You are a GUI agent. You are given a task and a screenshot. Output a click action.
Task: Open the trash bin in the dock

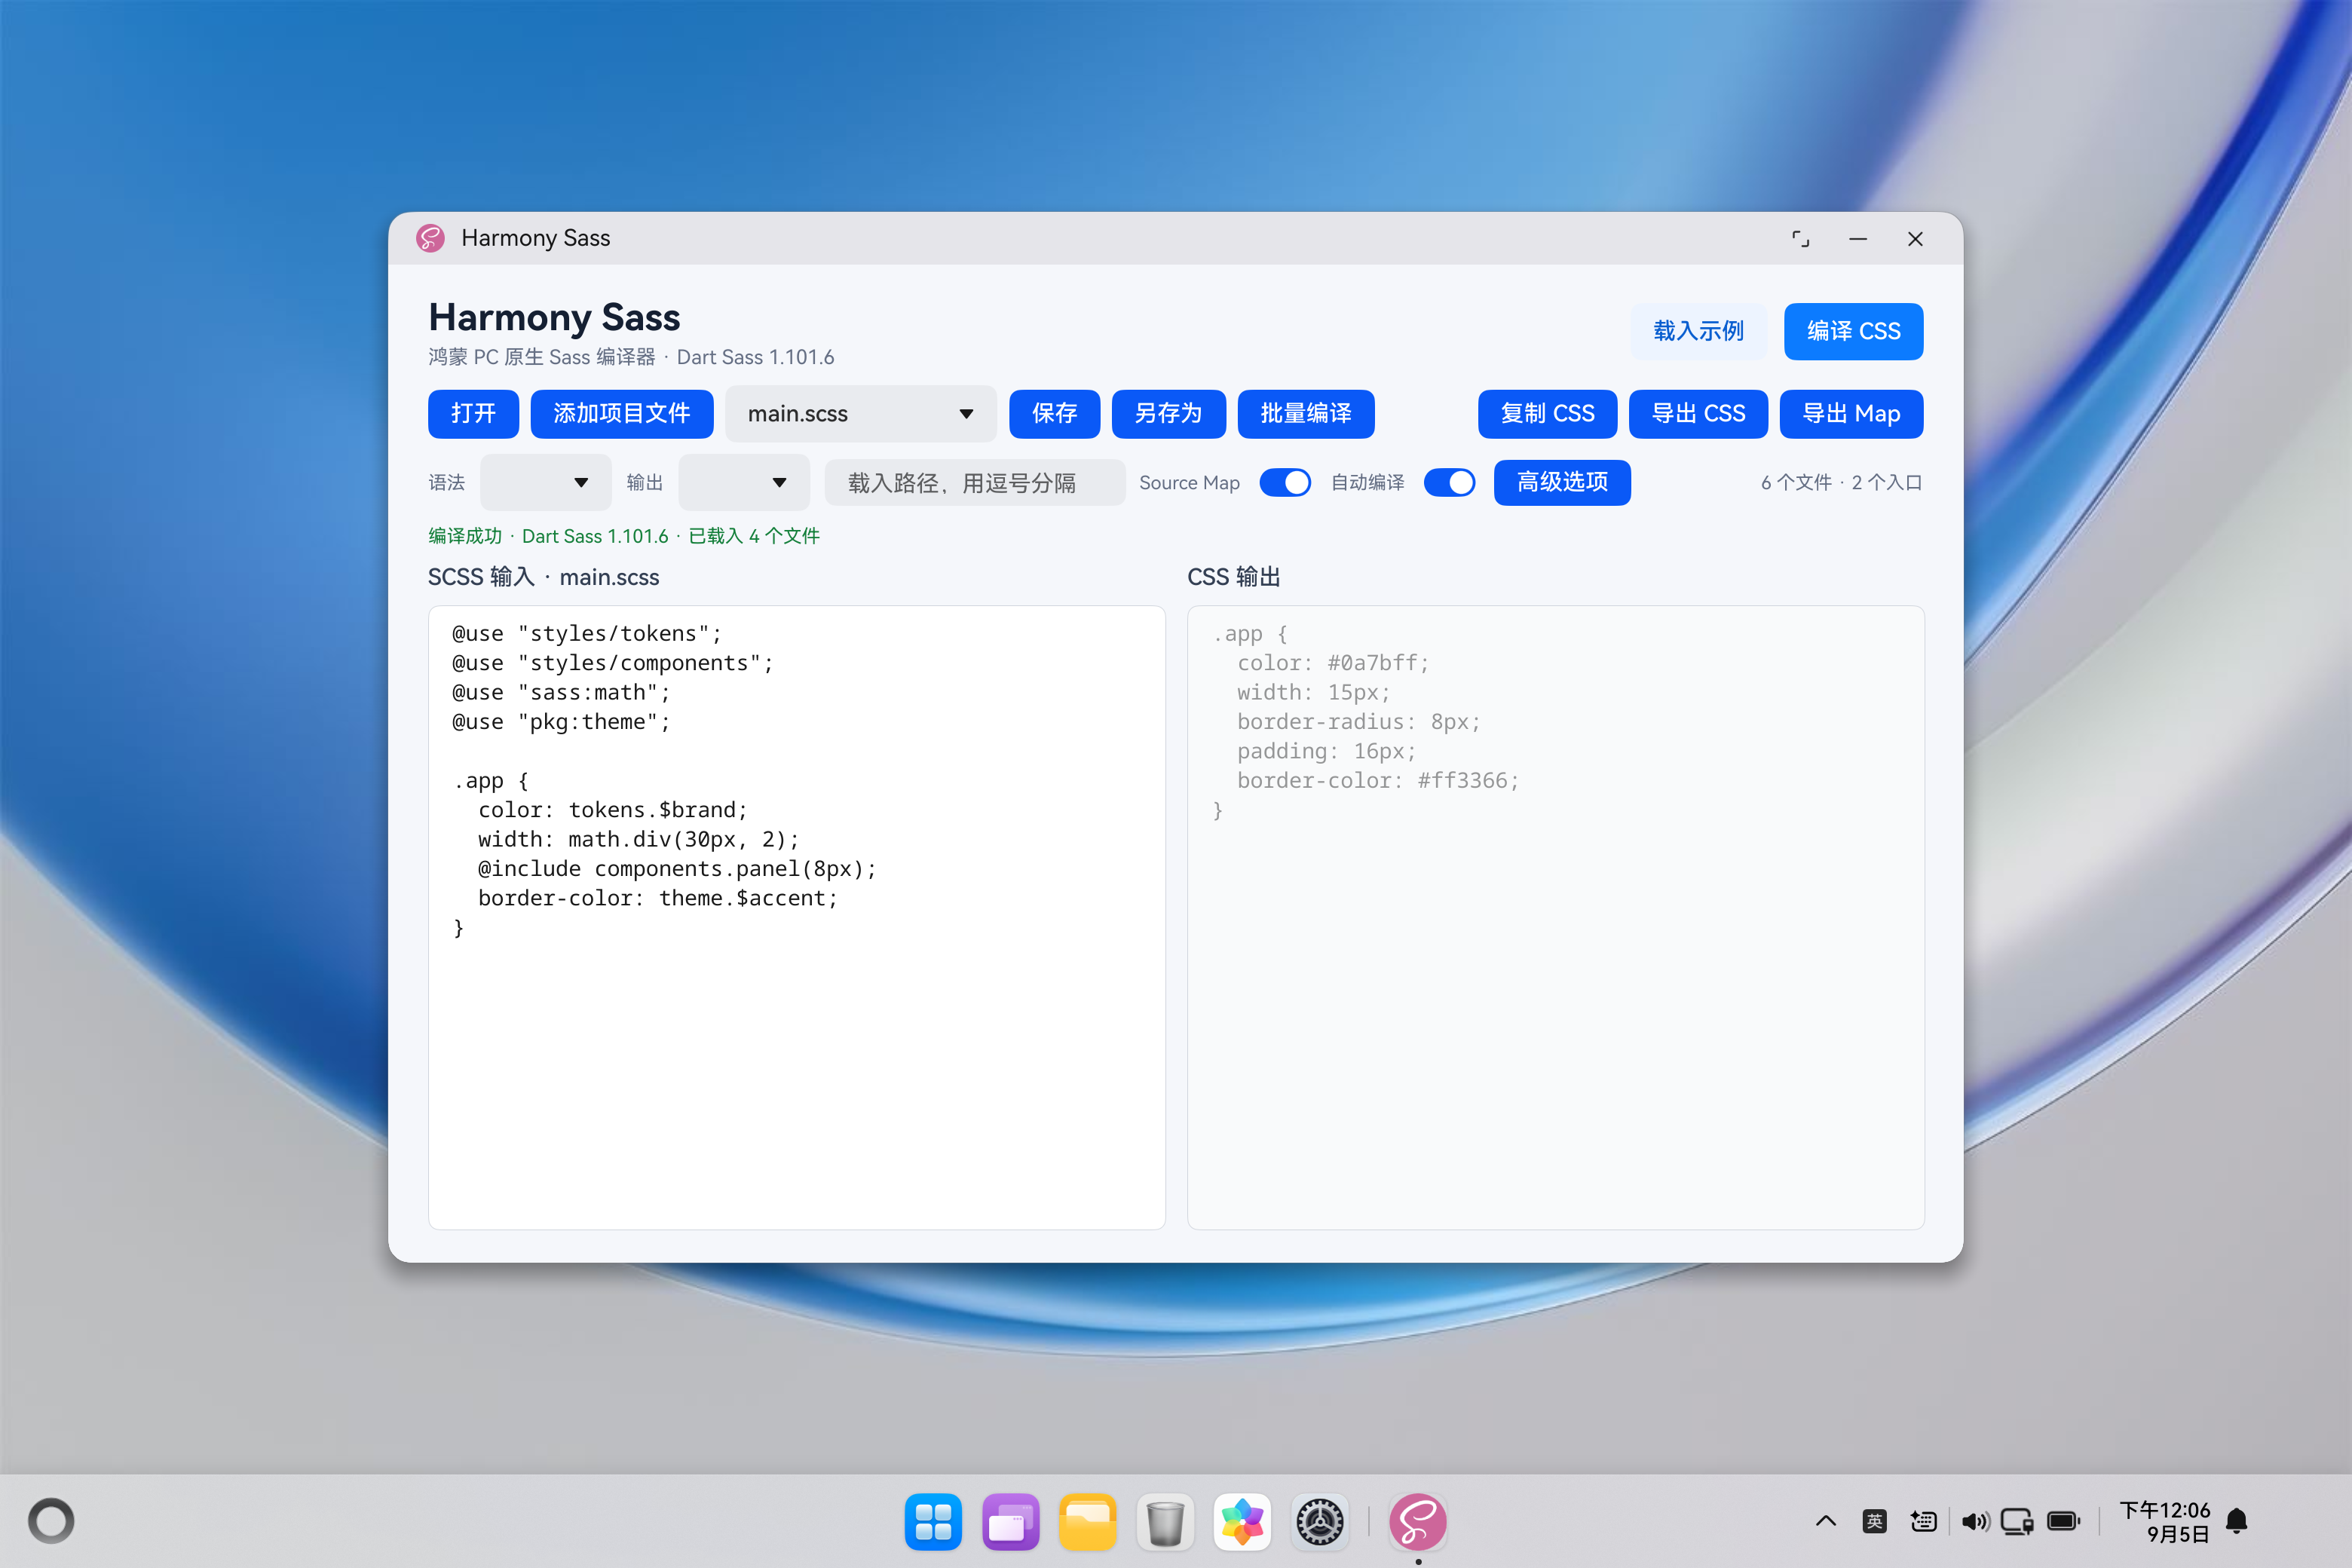pos(1165,1522)
